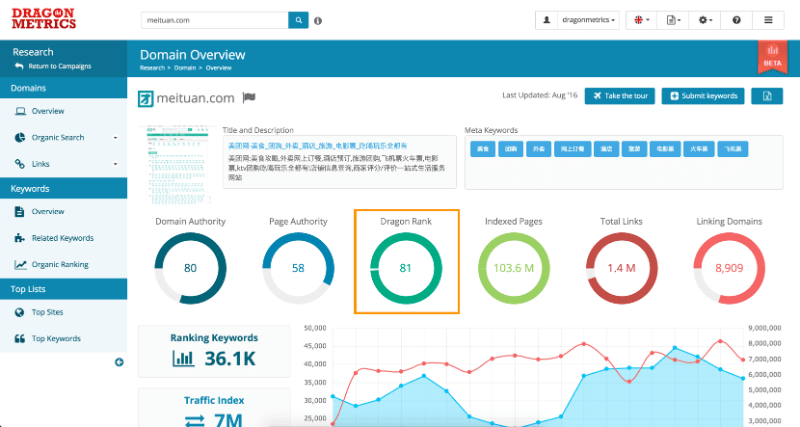Open the UK flag language dropdown
The width and height of the screenshot is (800, 427).
point(641,20)
